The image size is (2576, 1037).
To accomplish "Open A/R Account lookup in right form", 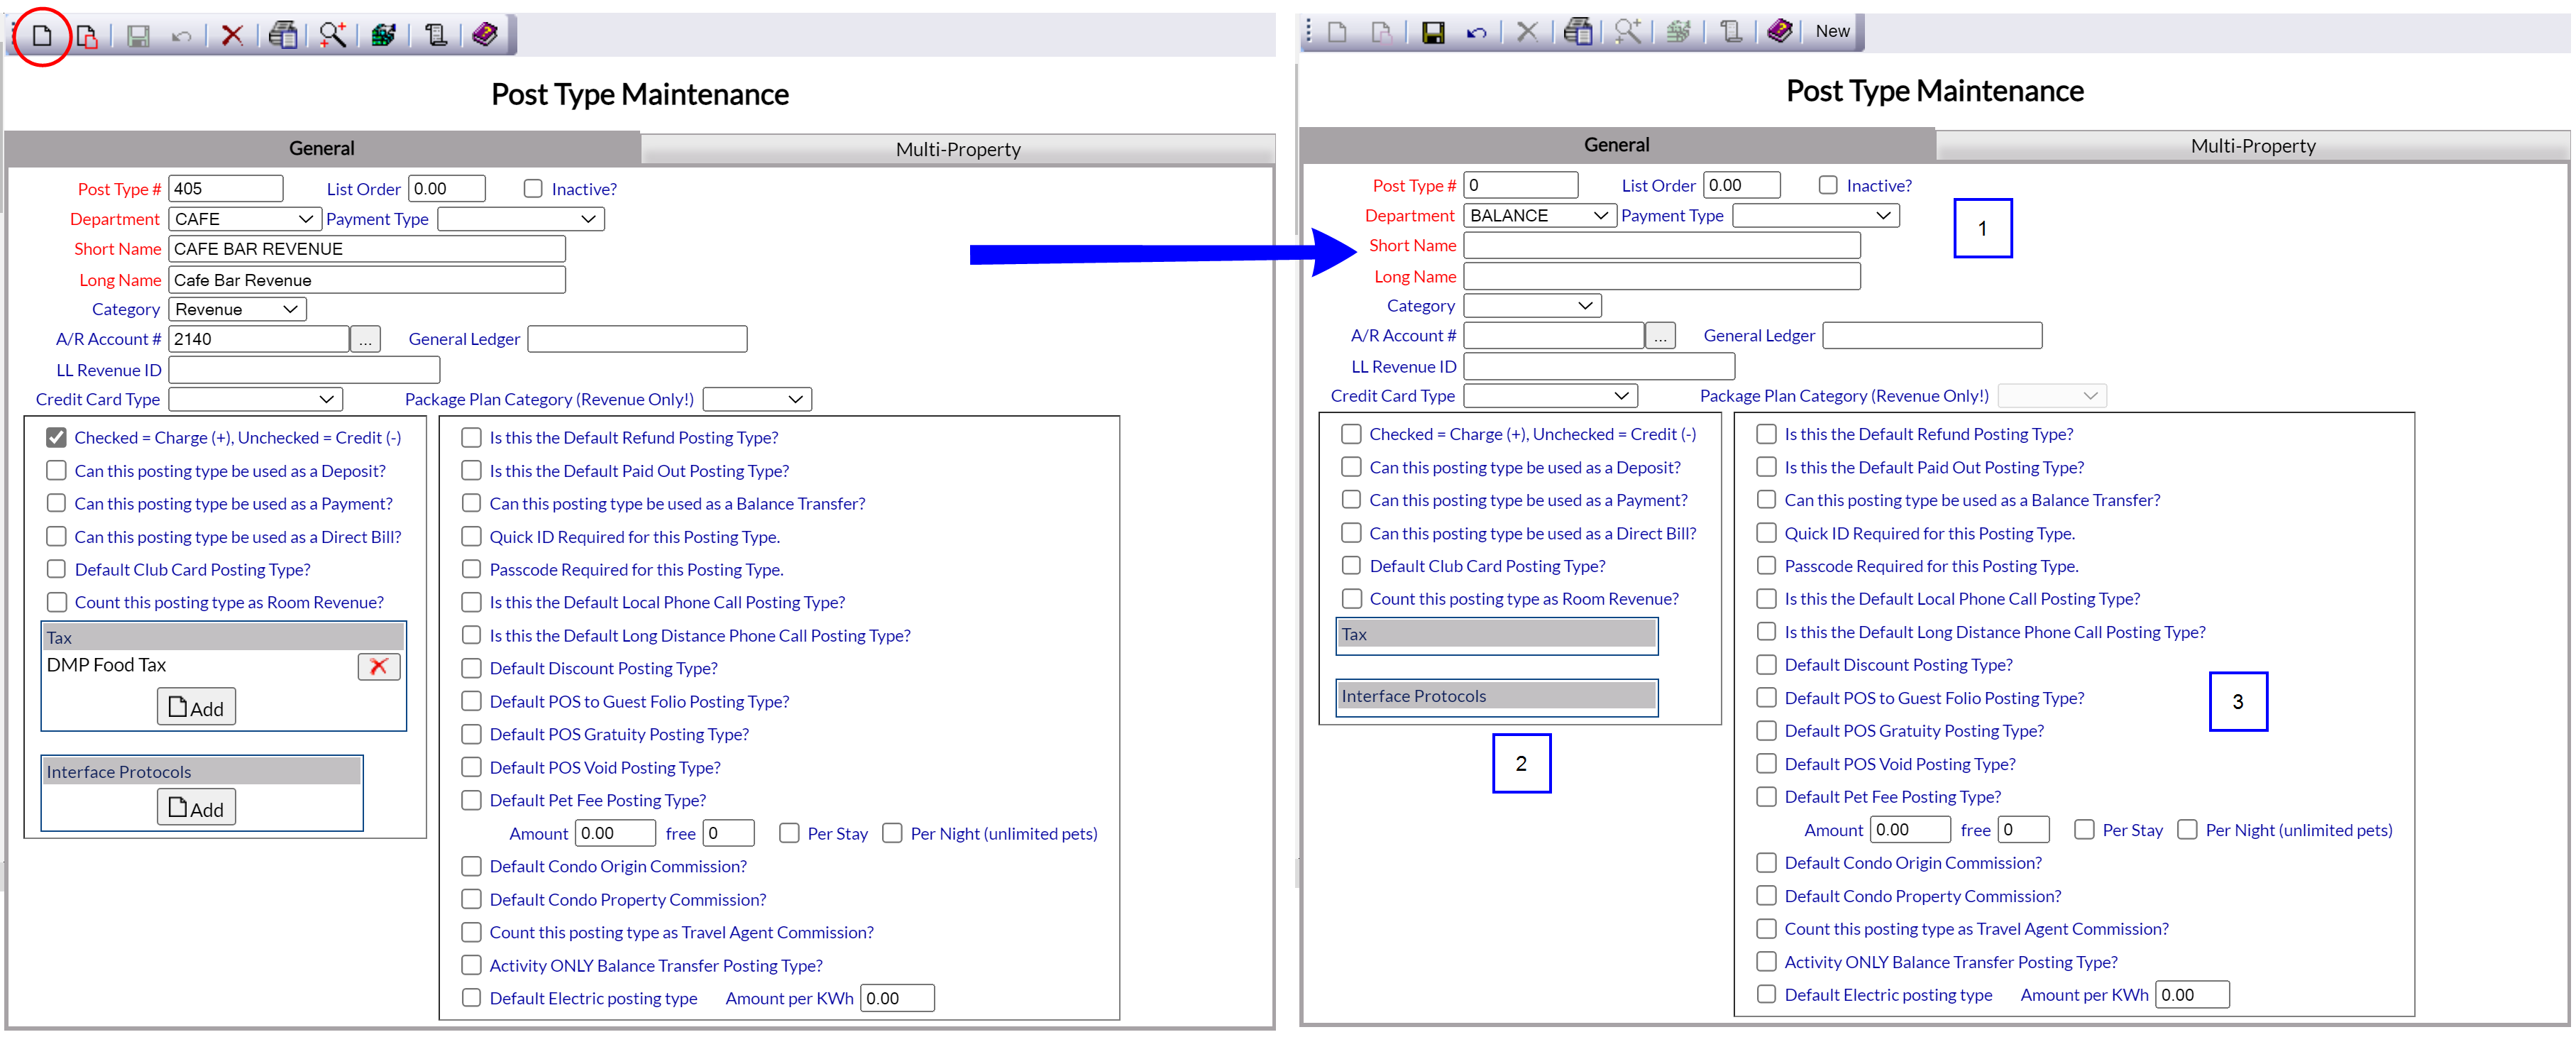I will click(1660, 336).
